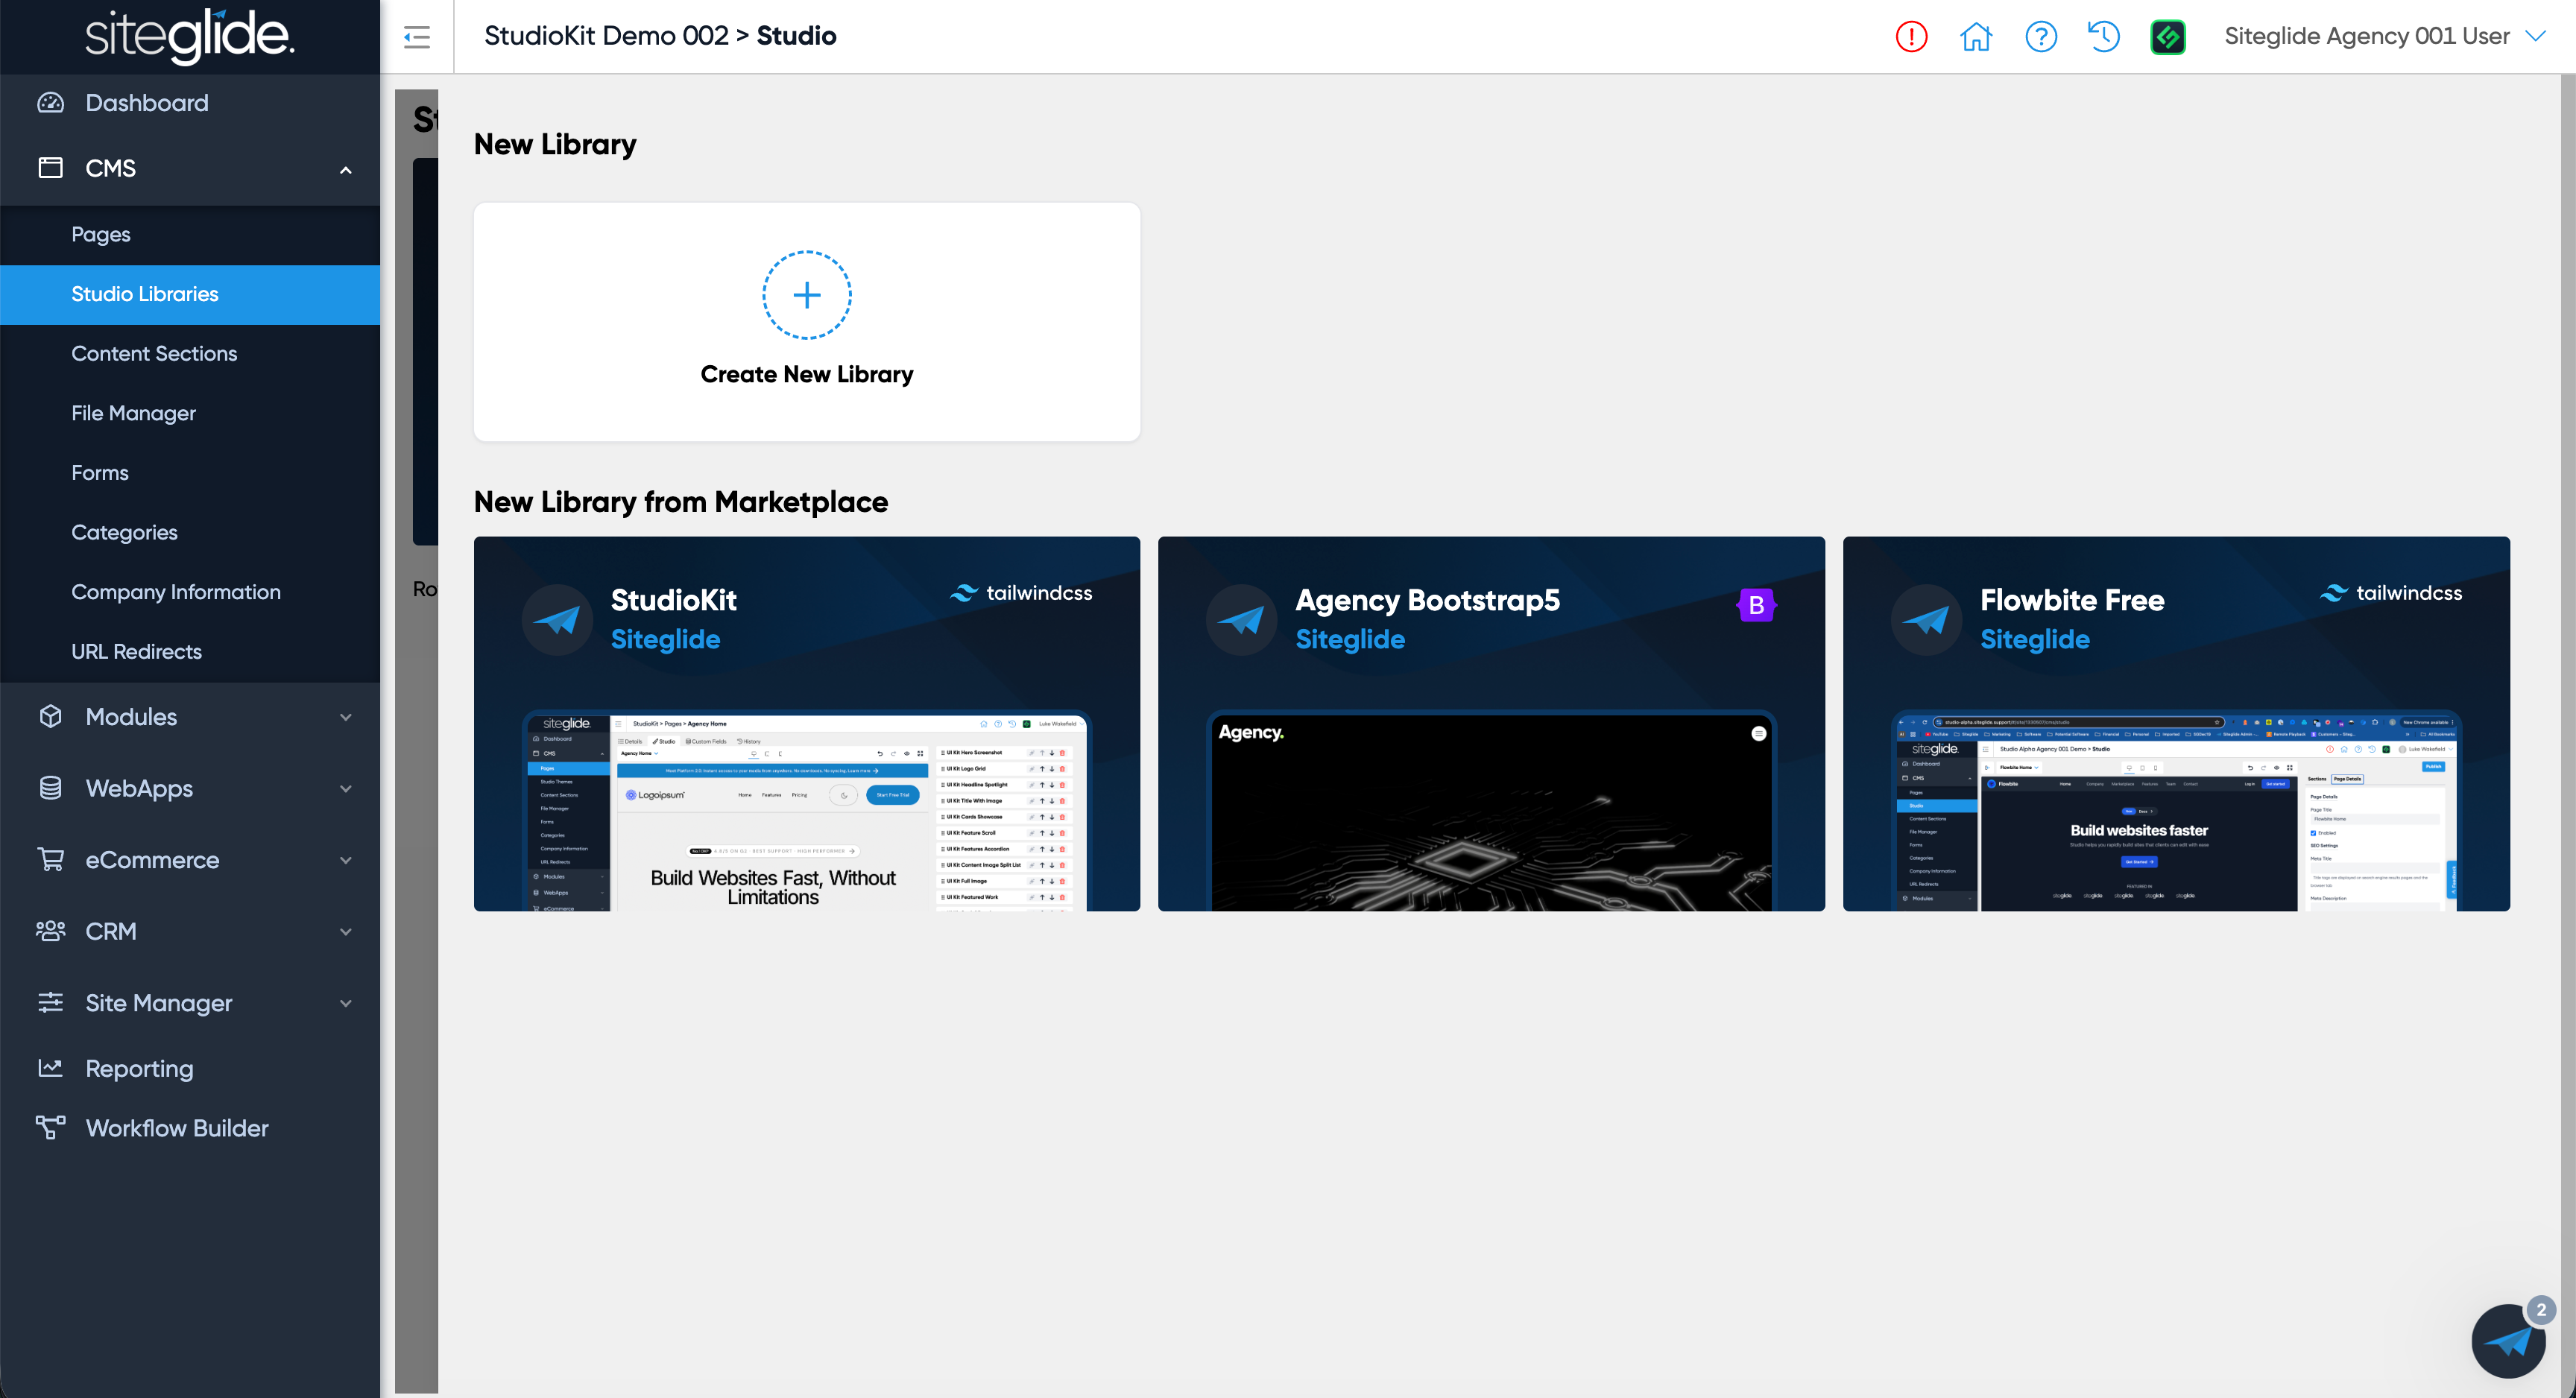Expand the Modules menu chevron

(x=346, y=717)
